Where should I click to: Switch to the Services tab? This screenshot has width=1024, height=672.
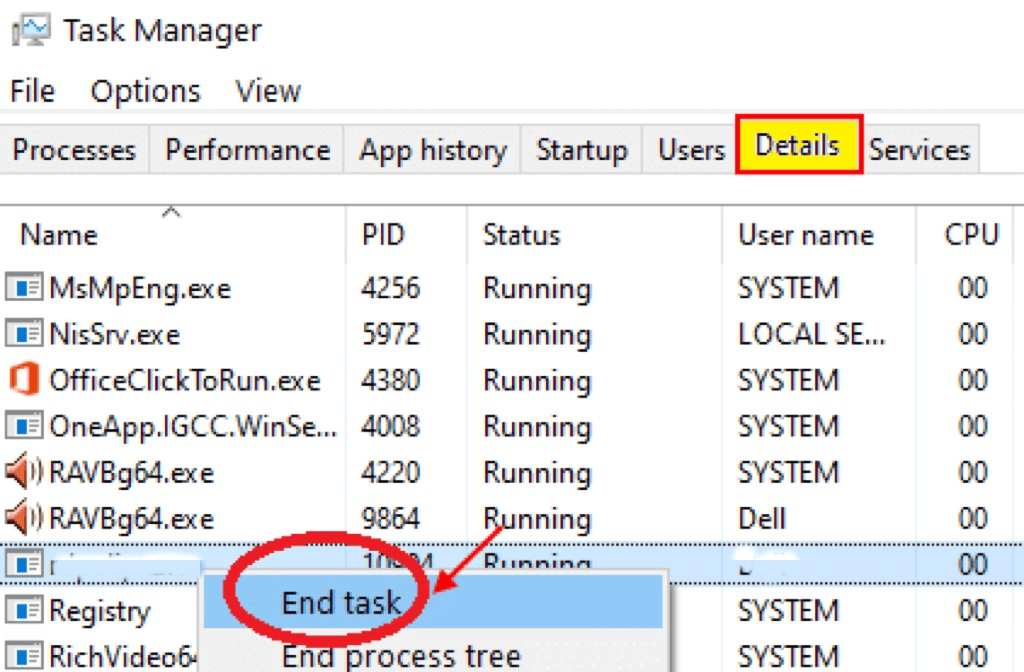point(920,150)
